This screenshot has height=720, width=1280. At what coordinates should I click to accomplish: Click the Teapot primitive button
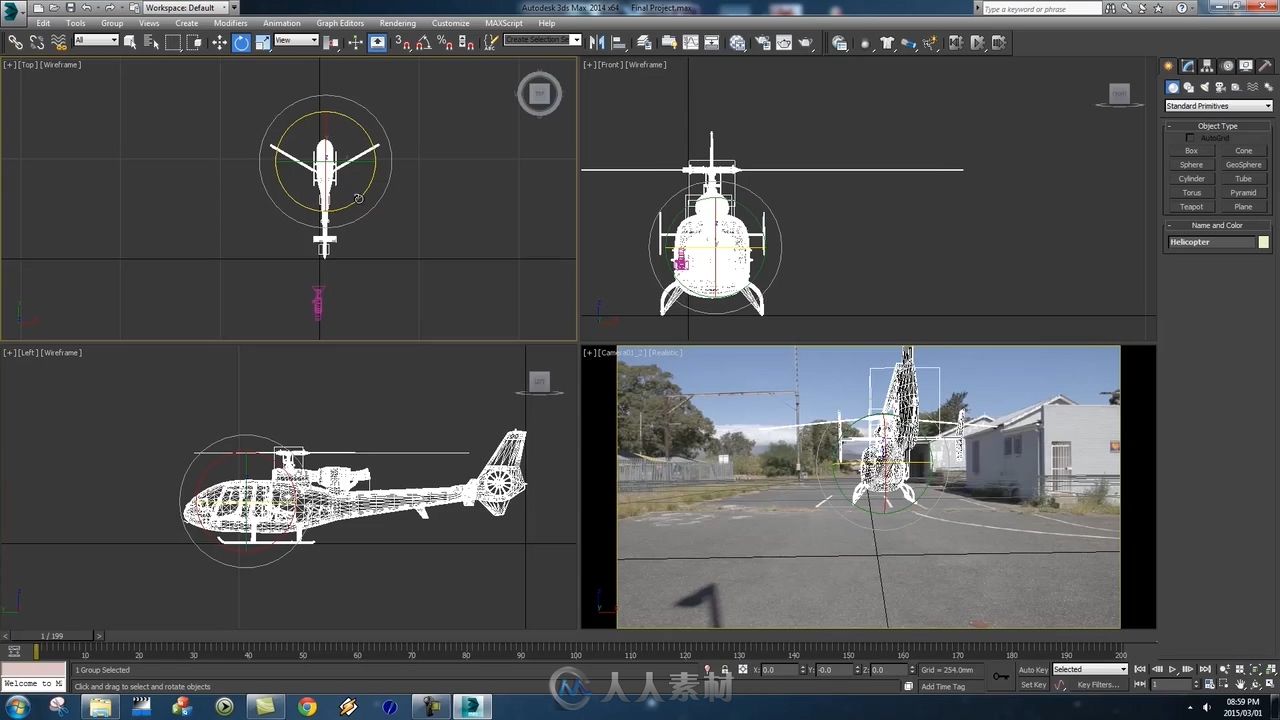[x=1191, y=207]
